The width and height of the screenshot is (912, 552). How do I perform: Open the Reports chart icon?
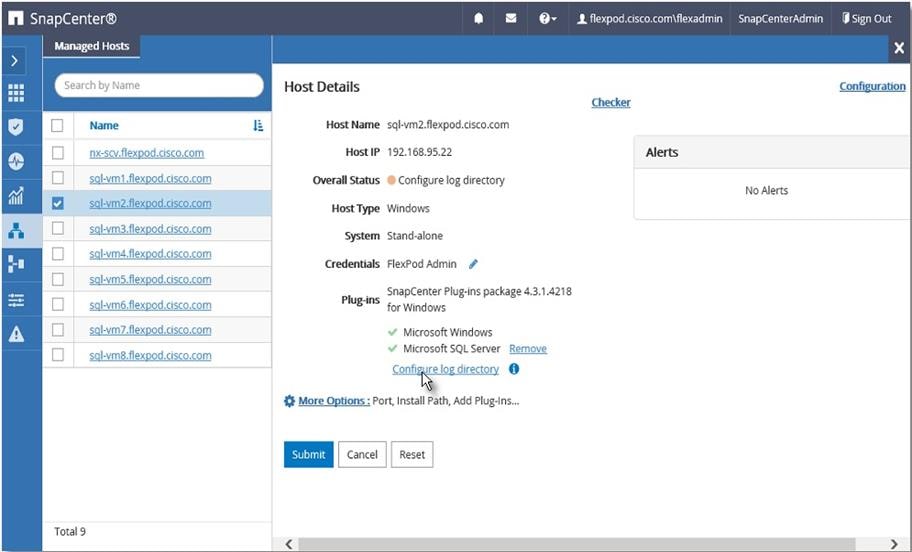coord(16,196)
